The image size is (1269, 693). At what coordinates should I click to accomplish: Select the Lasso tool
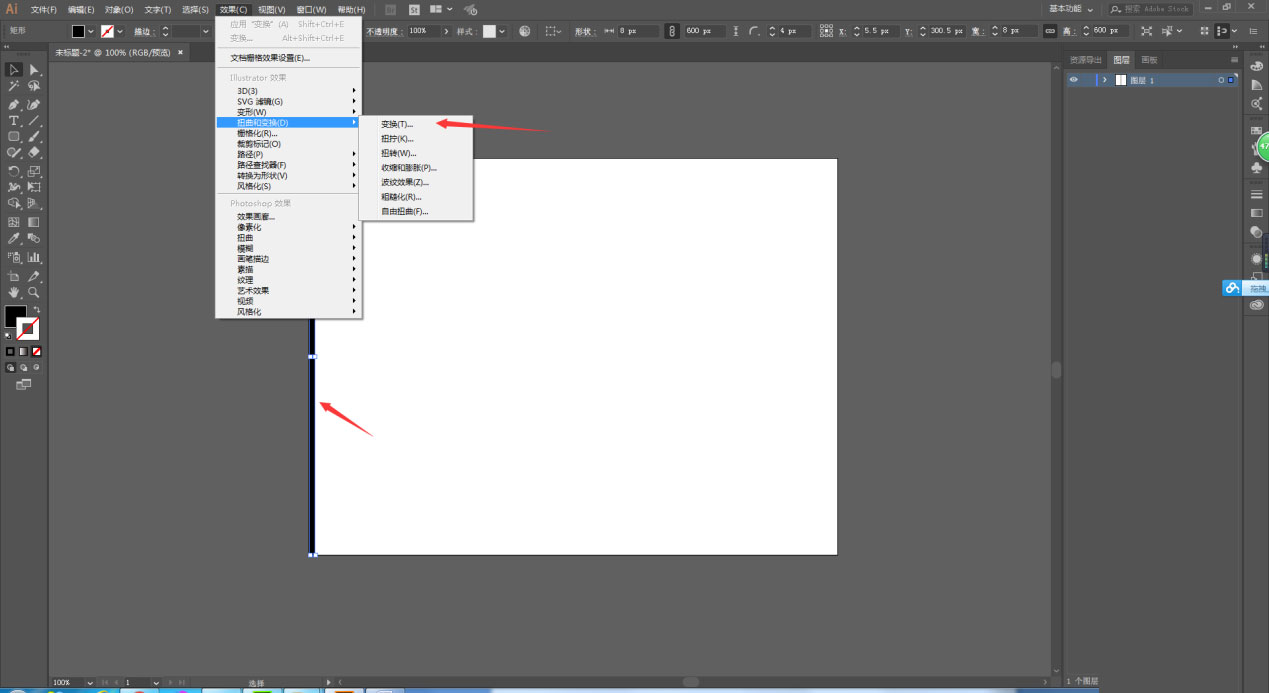coord(34,87)
